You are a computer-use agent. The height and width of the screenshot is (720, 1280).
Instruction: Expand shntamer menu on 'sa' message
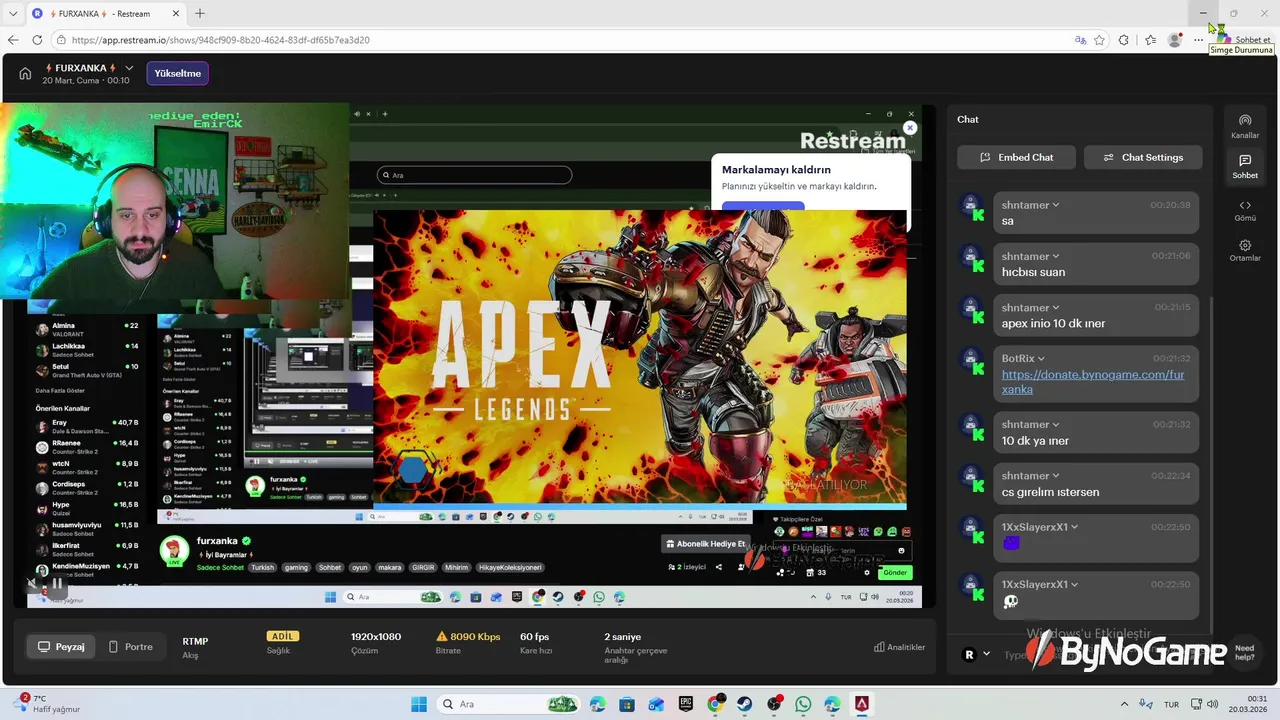1056,205
